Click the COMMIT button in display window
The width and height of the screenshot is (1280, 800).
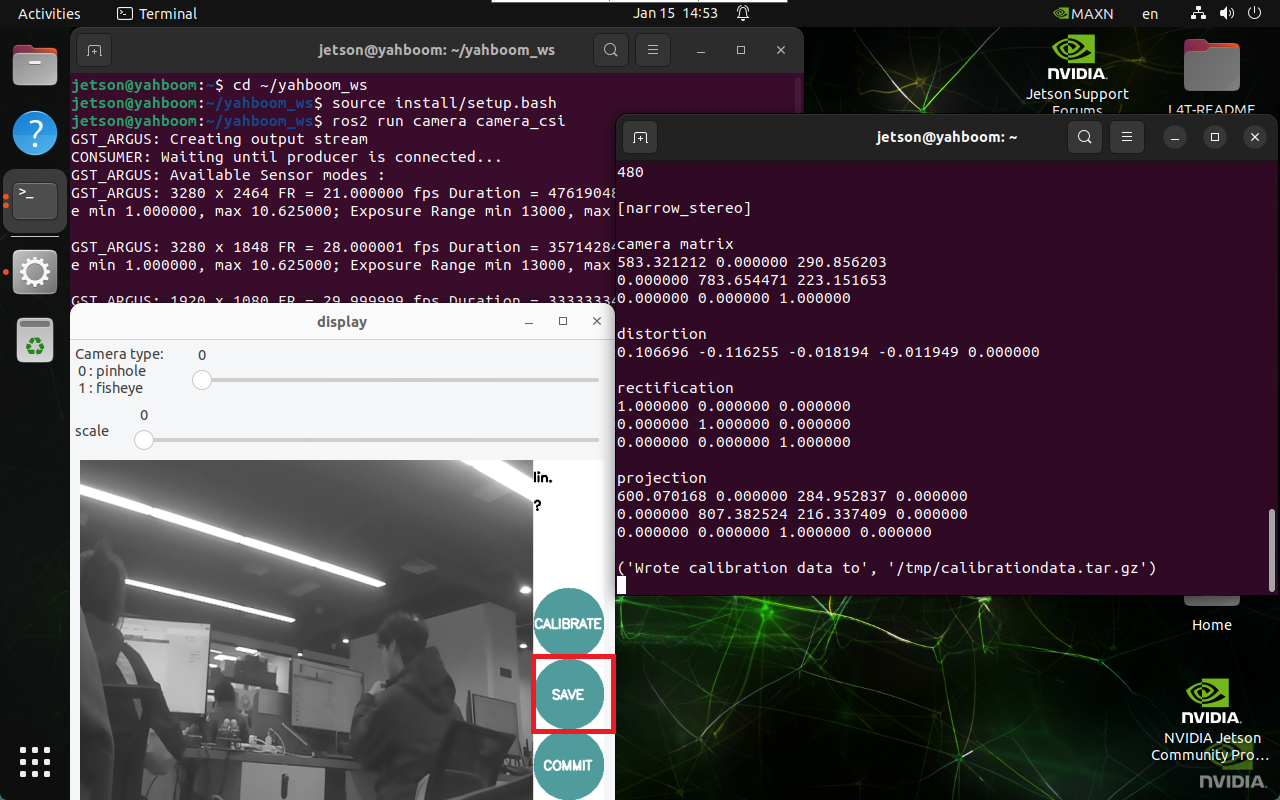568,765
